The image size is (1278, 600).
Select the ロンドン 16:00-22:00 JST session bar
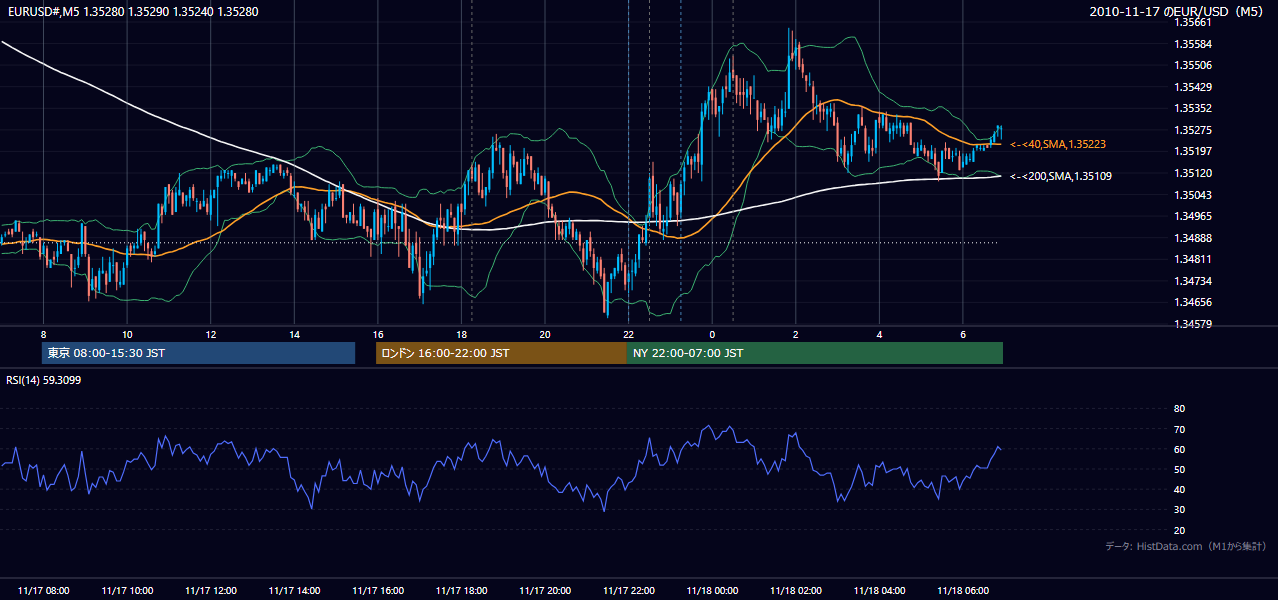(501, 353)
